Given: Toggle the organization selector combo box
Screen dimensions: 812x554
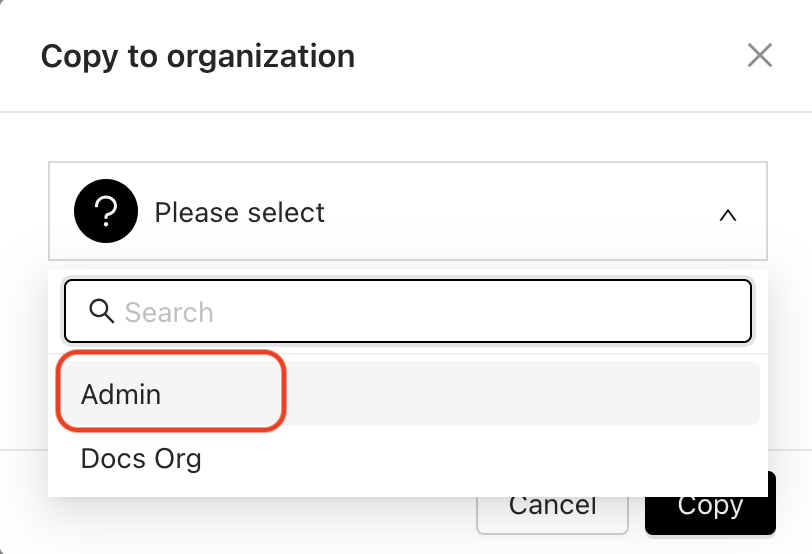Looking at the screenshot, I should [408, 212].
